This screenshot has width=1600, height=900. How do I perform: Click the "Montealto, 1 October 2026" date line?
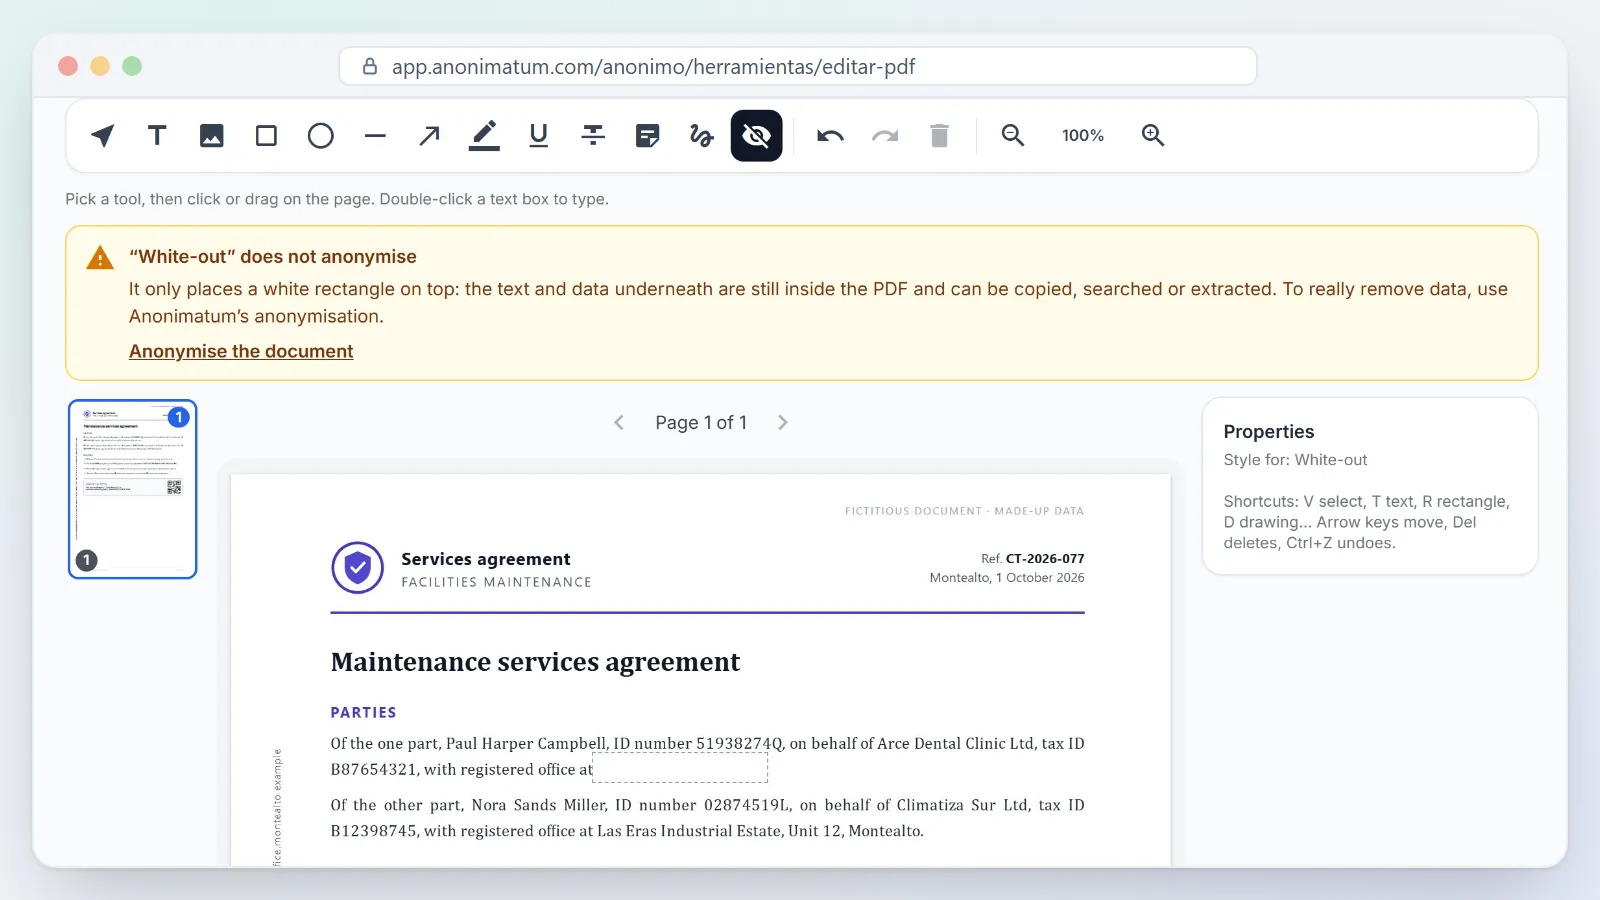pyautogui.click(x=1007, y=578)
